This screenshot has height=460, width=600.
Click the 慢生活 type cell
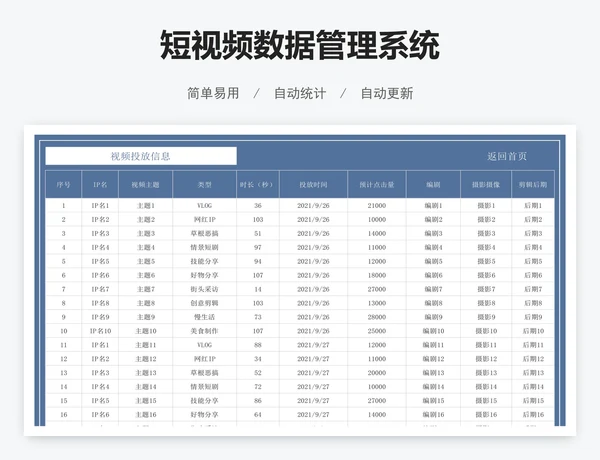(x=204, y=317)
